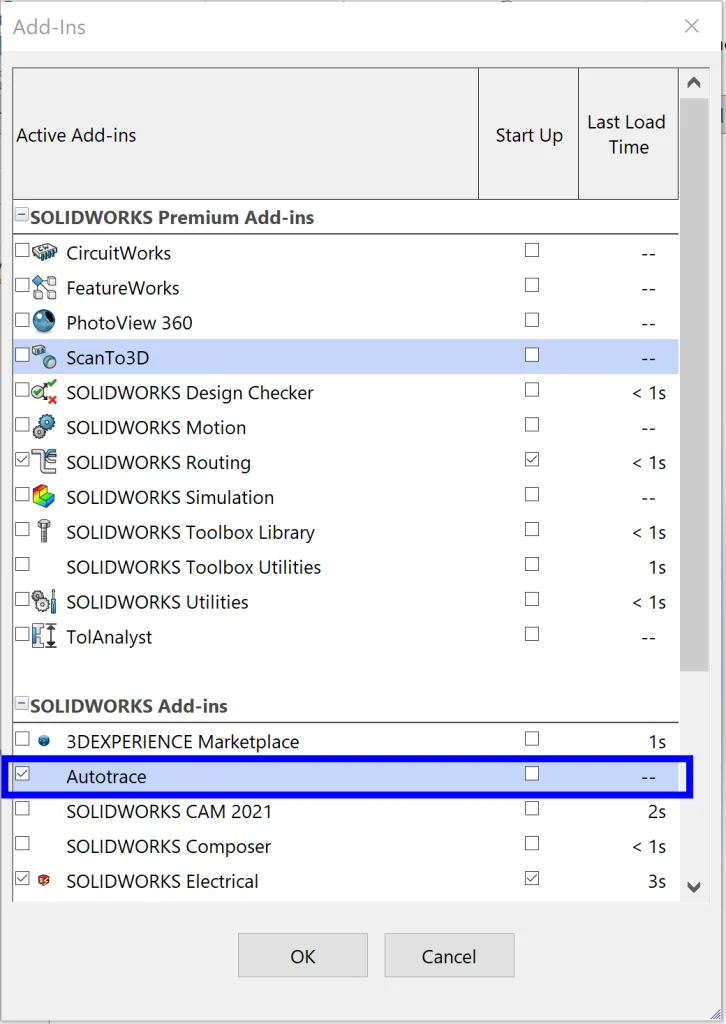Click the TolAnalyst add-in icon
Viewport: 726px width, 1024px height.
pyautogui.click(x=45, y=636)
